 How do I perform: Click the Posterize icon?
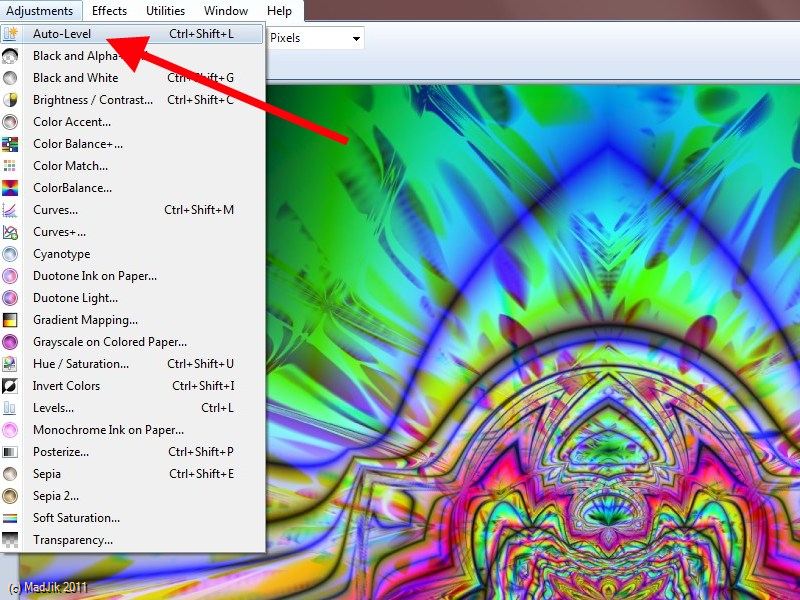(x=10, y=452)
